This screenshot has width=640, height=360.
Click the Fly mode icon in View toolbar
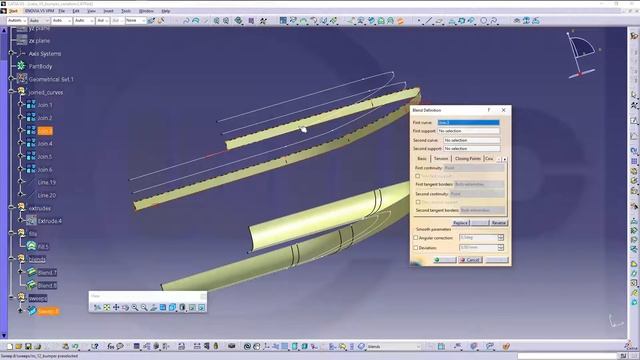click(97, 307)
